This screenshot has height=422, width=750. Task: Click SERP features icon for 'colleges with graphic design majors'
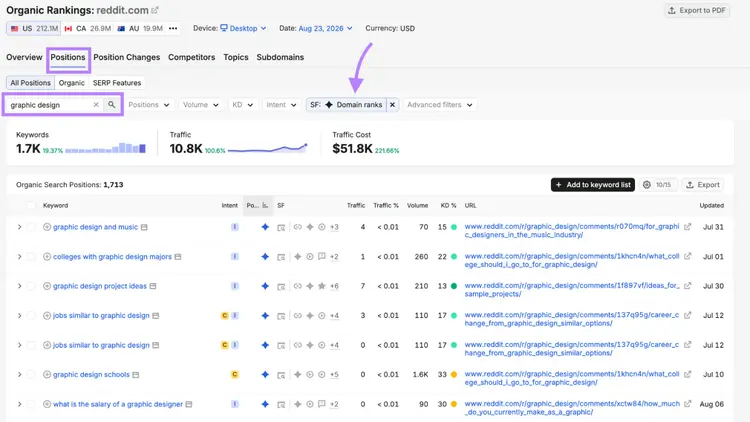click(x=281, y=257)
